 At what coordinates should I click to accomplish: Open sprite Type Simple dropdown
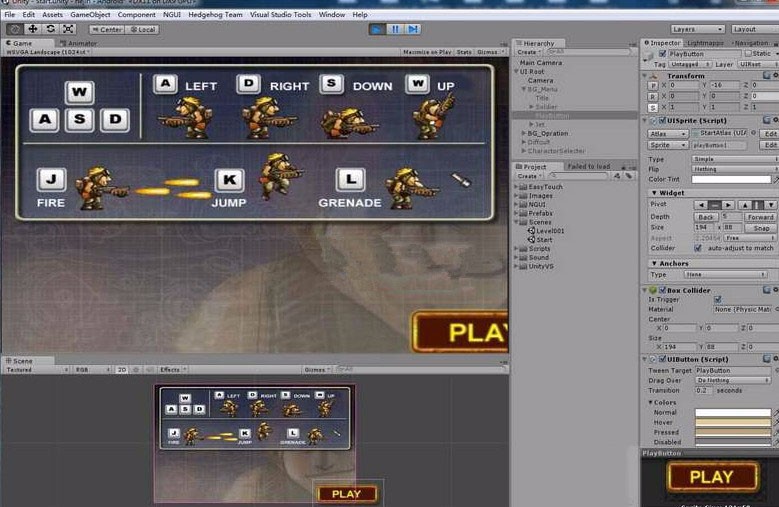(735, 159)
